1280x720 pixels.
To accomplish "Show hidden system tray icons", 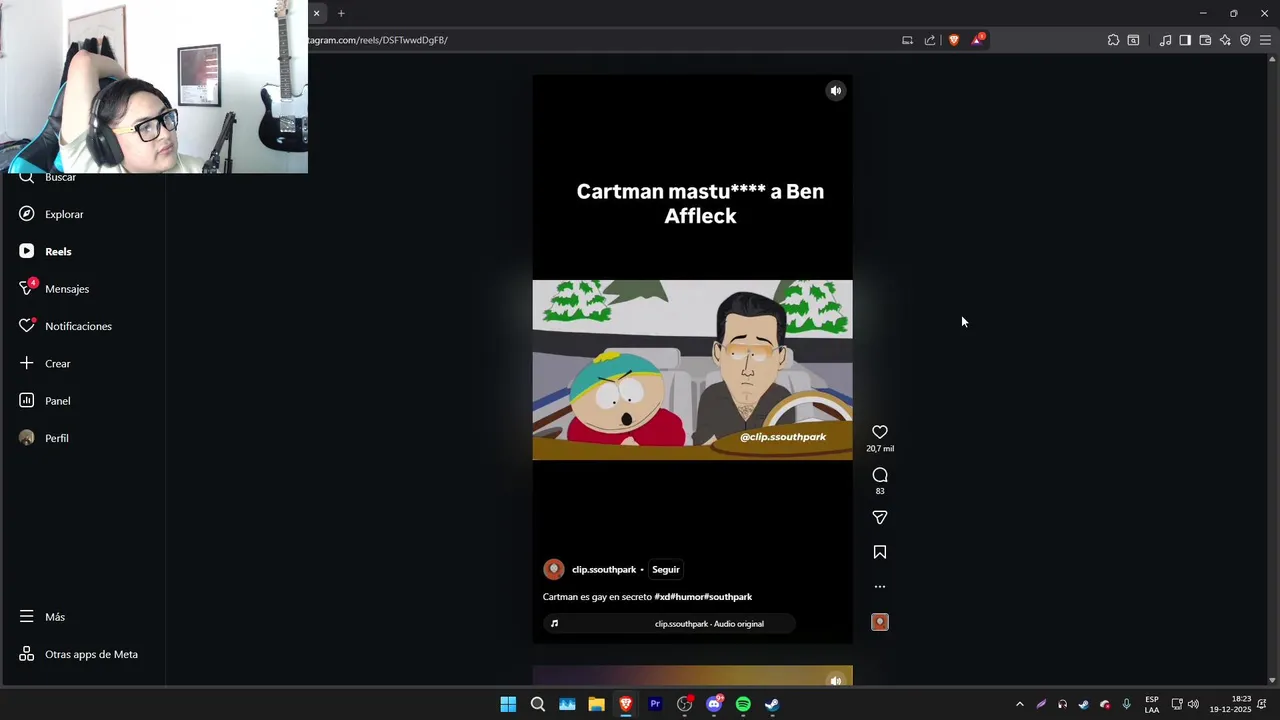I will coord(1019,704).
